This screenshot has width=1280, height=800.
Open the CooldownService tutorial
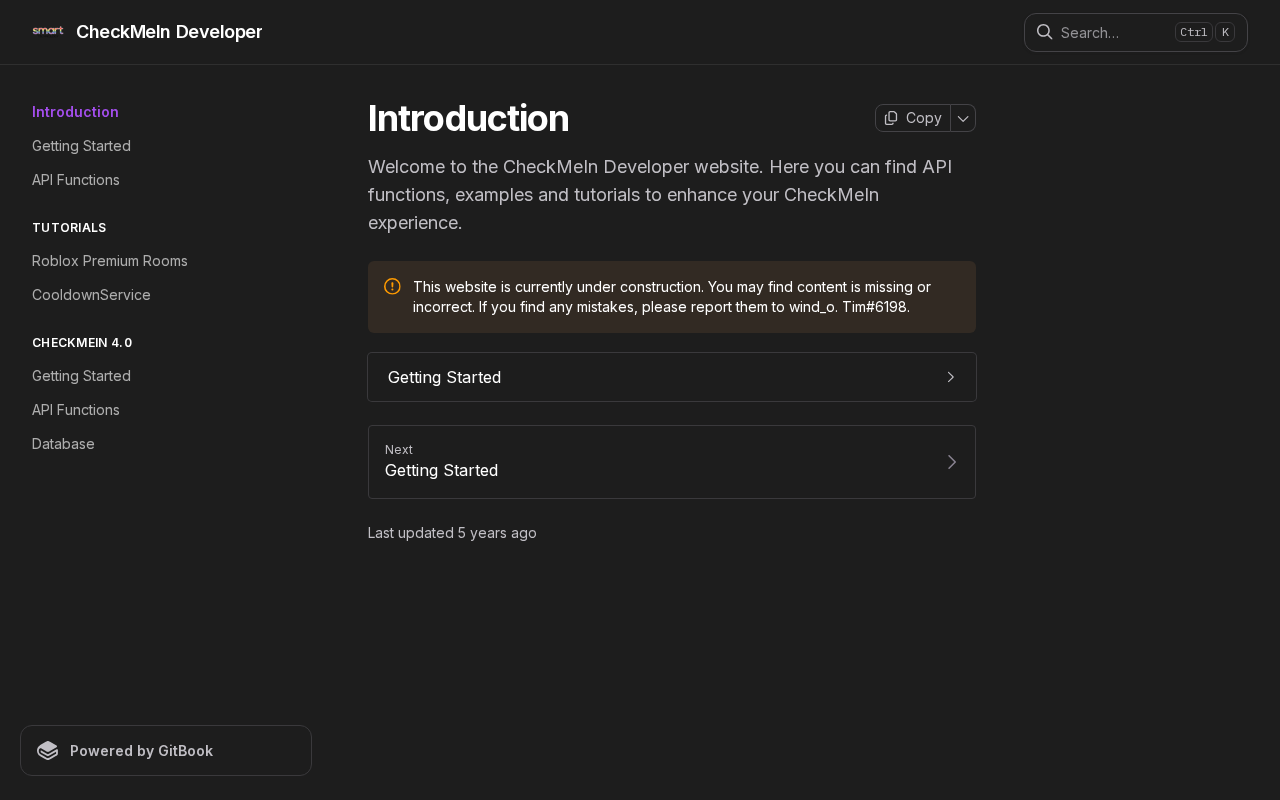coord(91,295)
